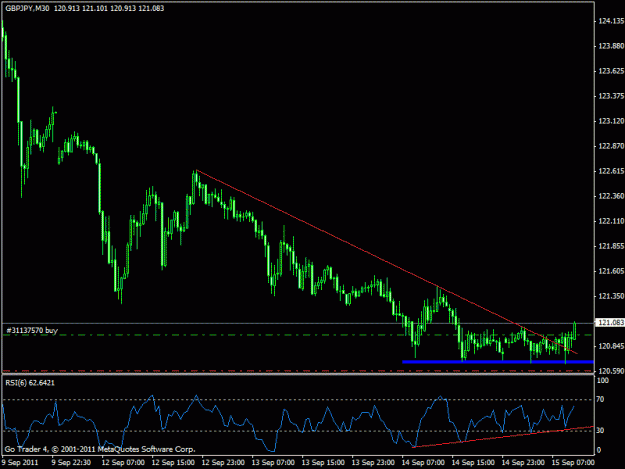
Task: Click the 123.375 price scale label
Action: 611,96
